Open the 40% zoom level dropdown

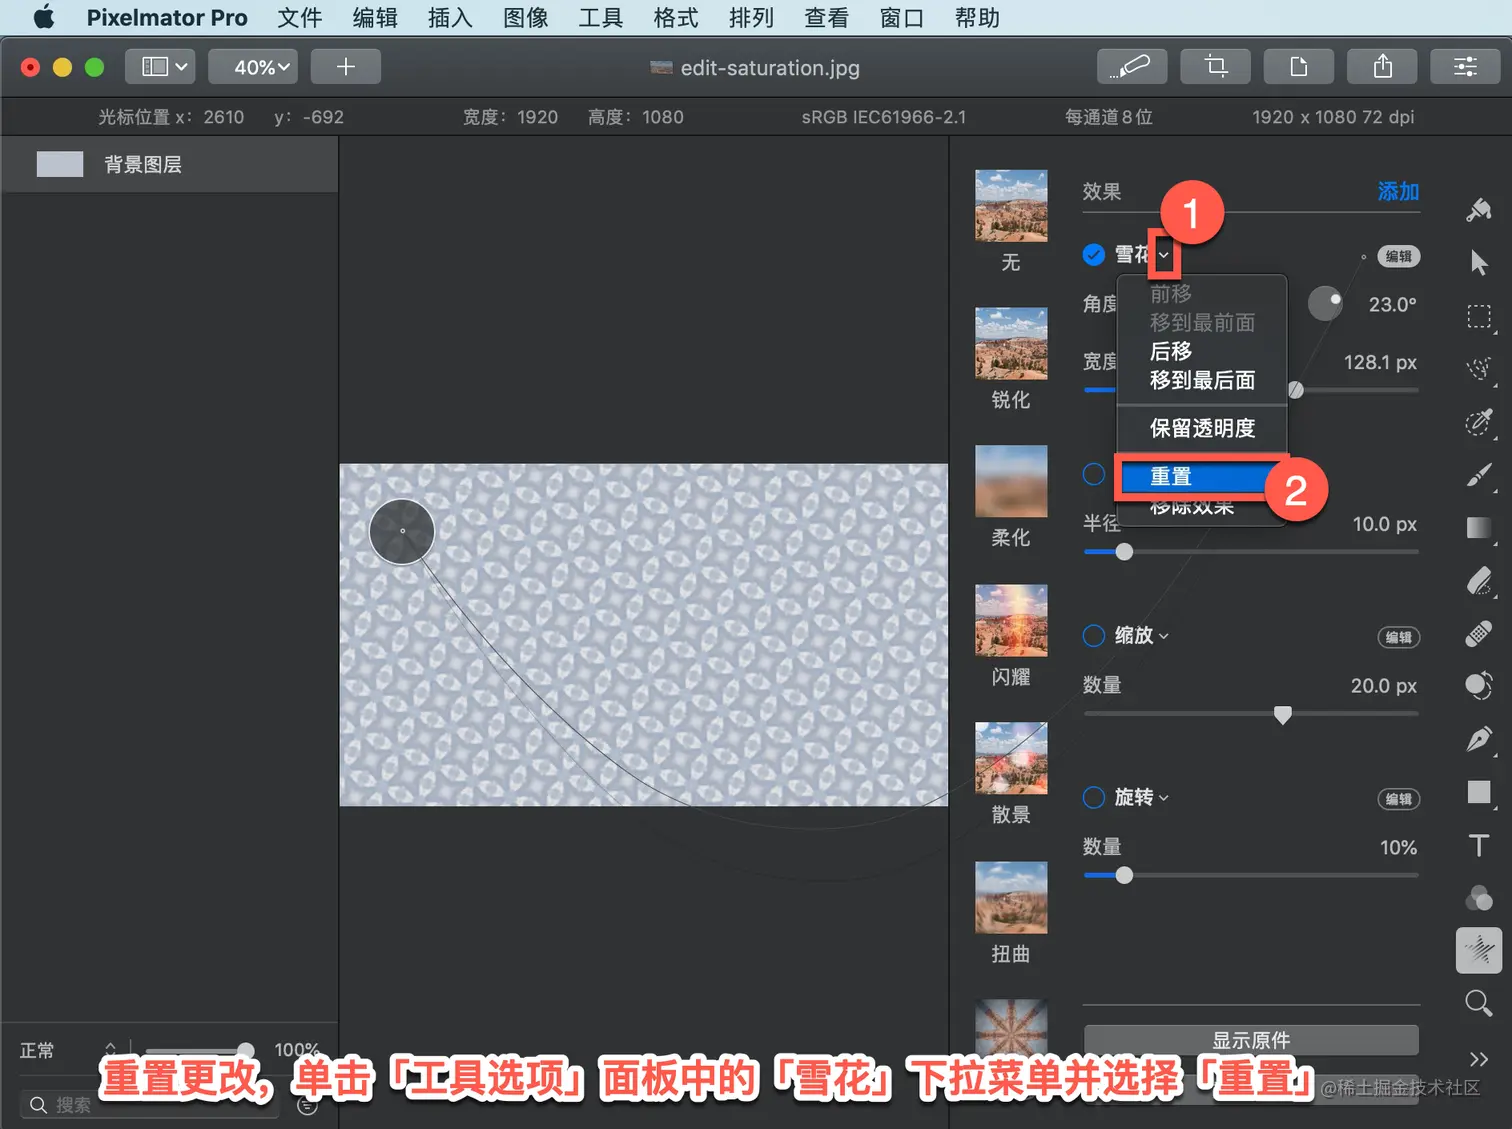click(x=253, y=67)
